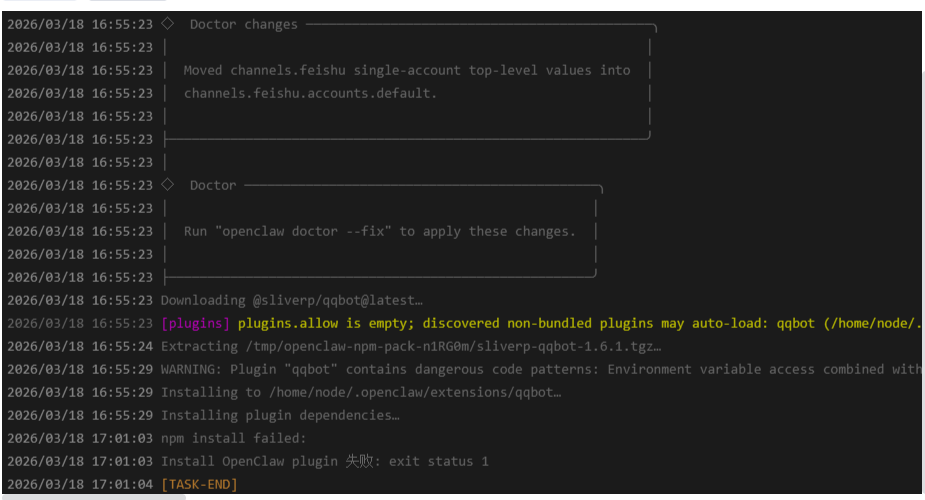Select the "channels.feishu.accounts.default." text
The height and width of the screenshot is (500, 925).
(310, 93)
